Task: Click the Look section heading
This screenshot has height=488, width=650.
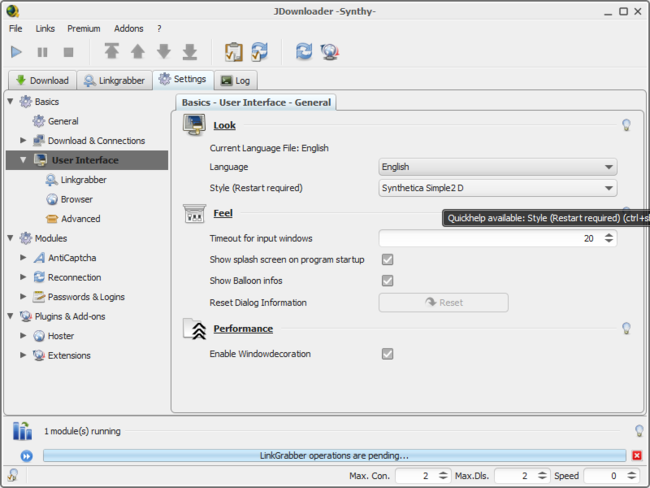Action: tap(224, 125)
